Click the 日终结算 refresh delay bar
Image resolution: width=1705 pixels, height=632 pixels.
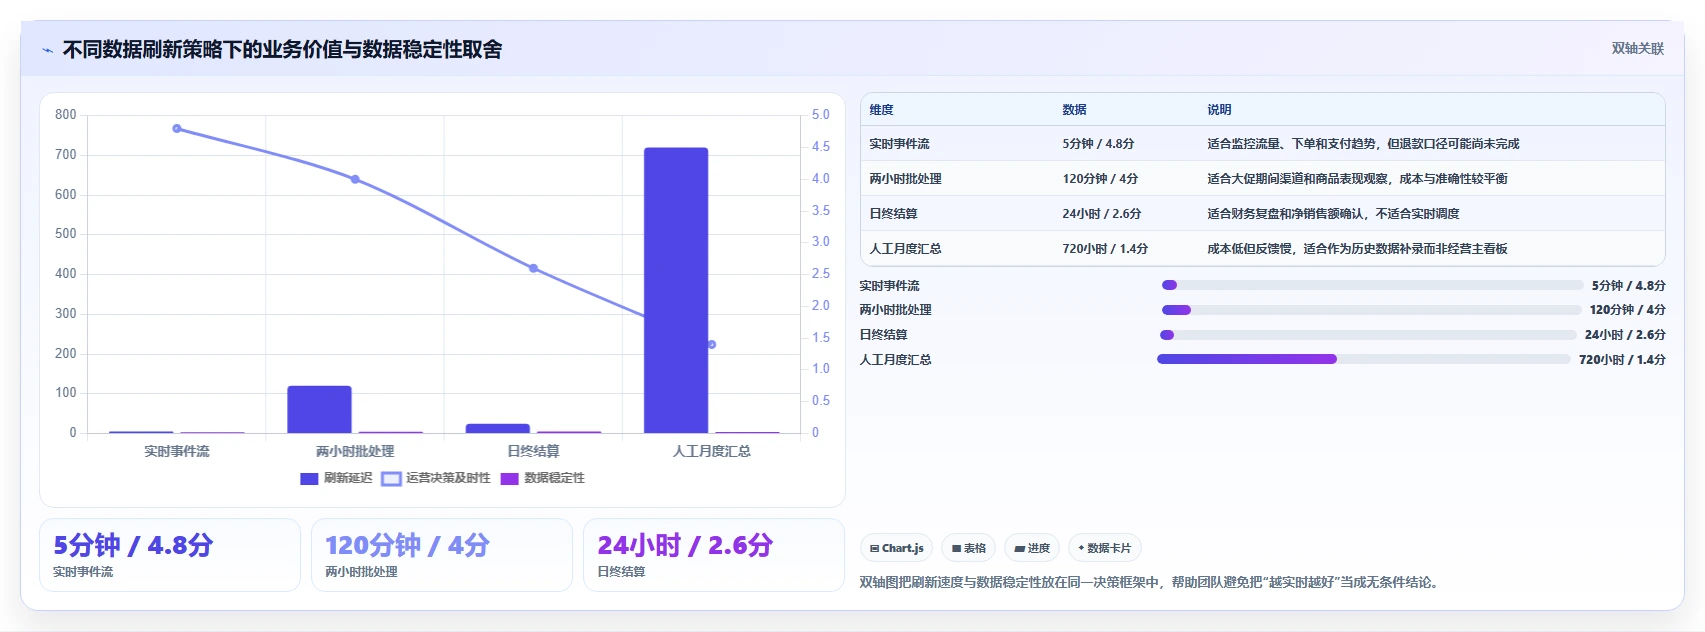pos(498,428)
